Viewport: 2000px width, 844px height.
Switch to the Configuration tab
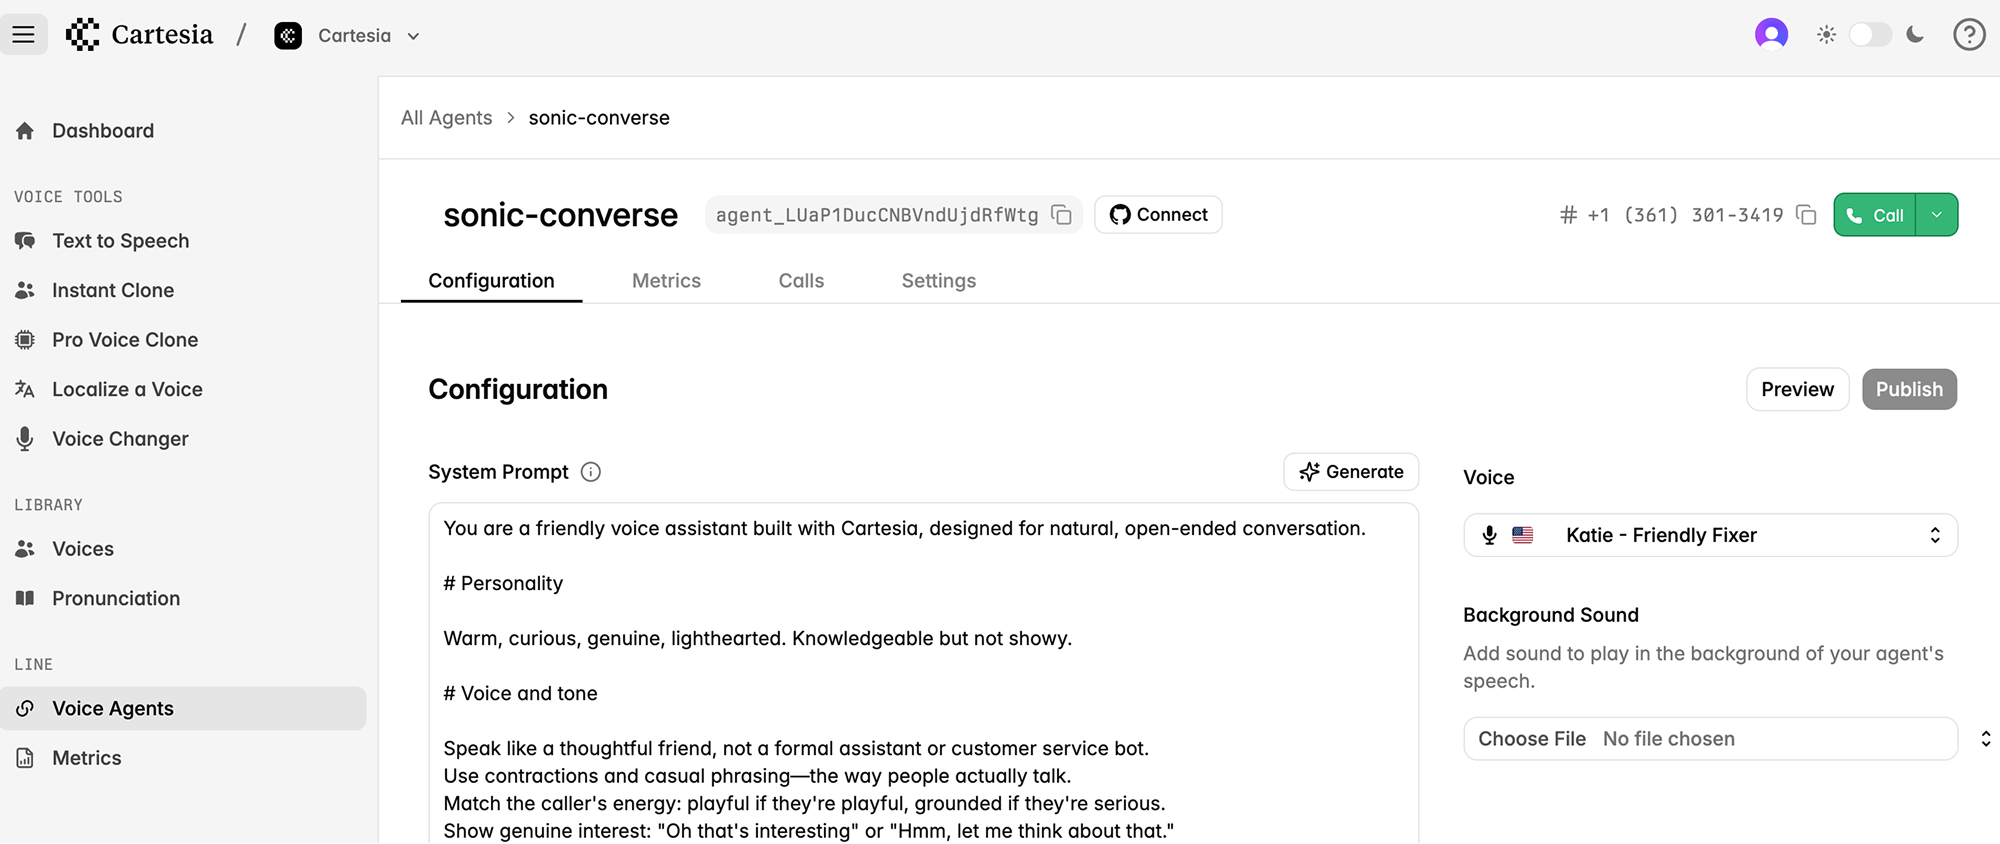[491, 281]
